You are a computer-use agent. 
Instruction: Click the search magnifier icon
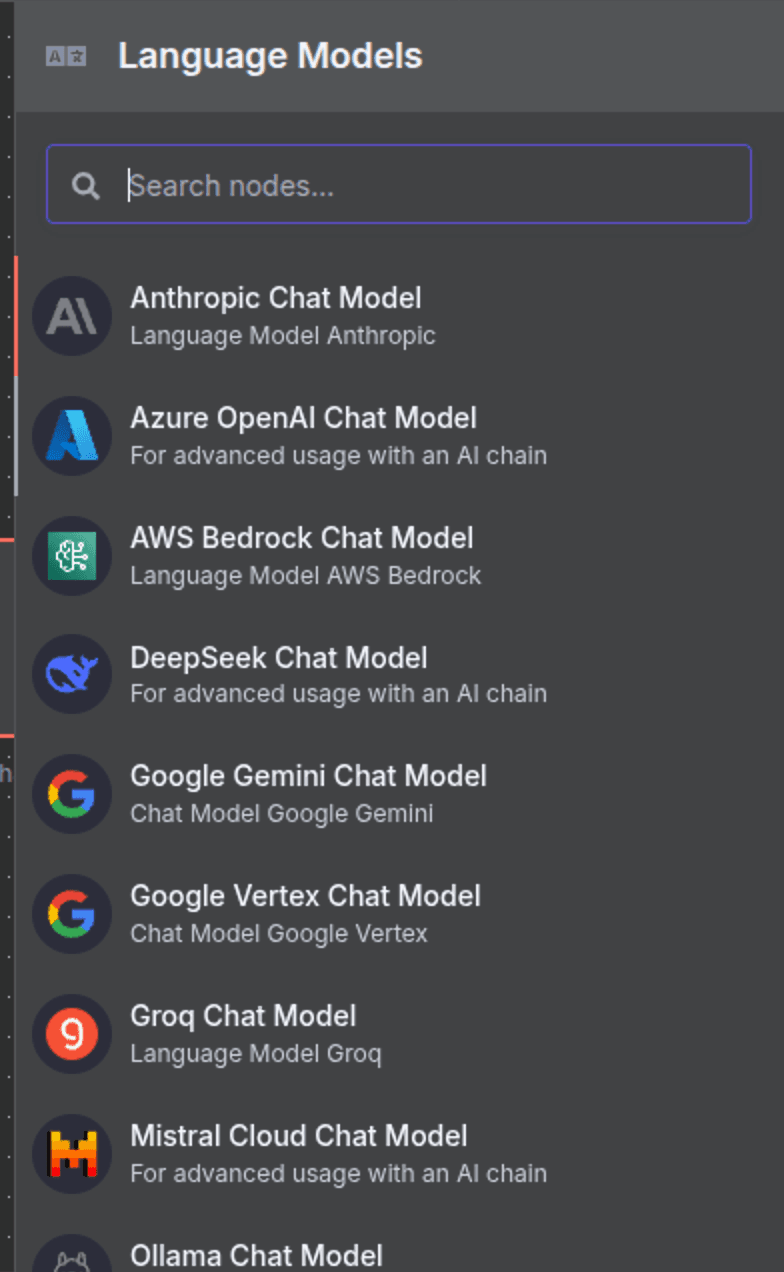86,185
